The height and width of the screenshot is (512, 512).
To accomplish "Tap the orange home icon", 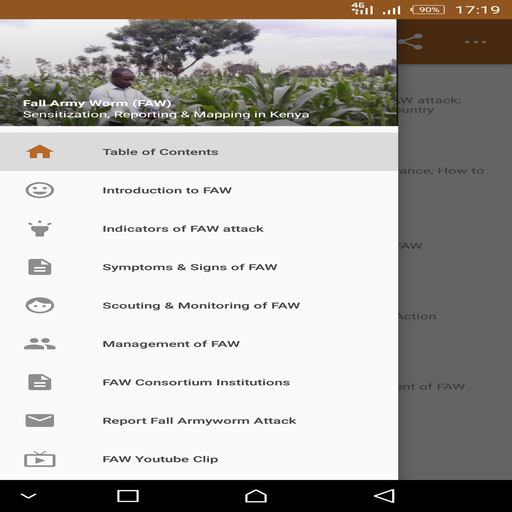I will [40, 152].
